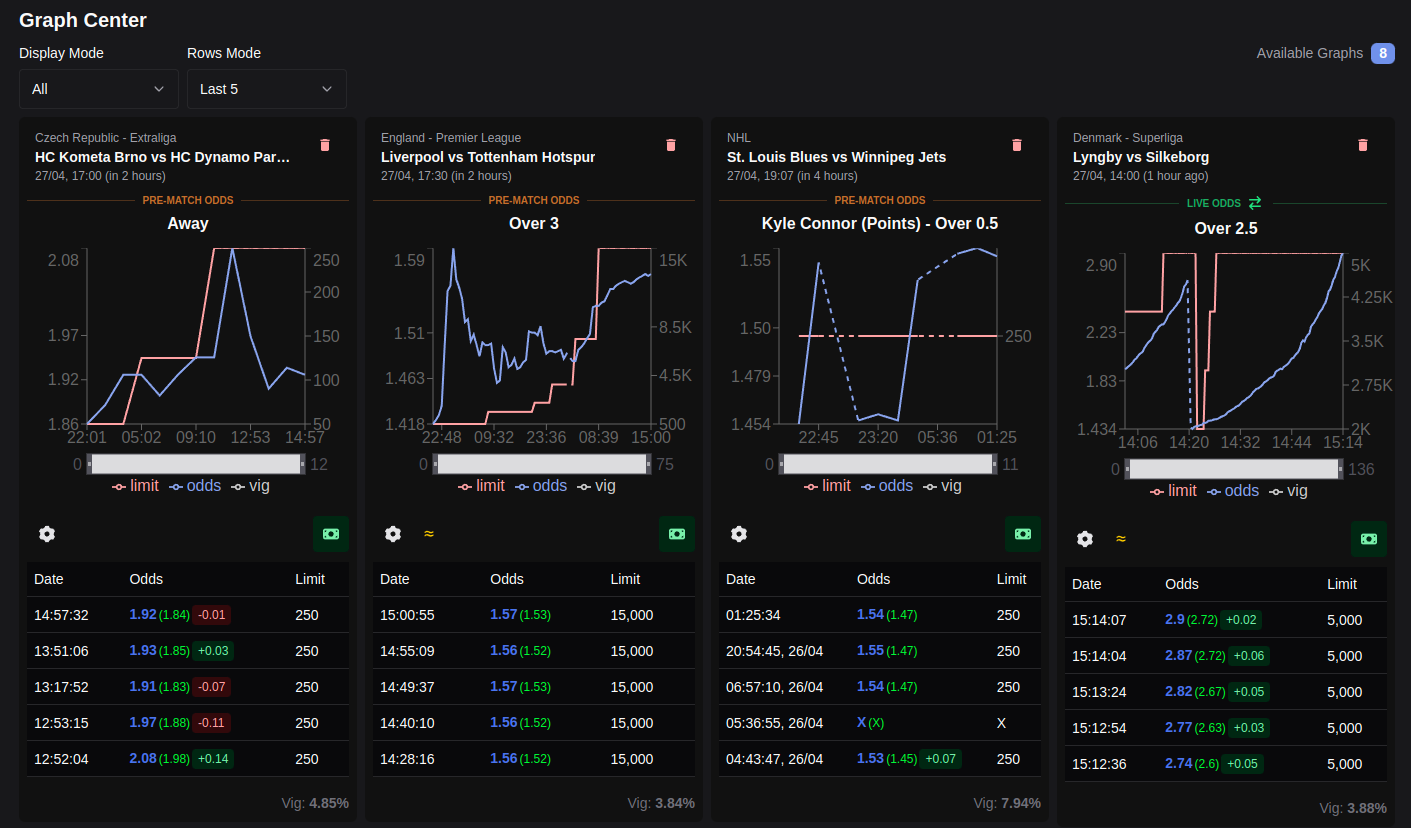Viewport: 1411px width, 828px height.
Task: Click range slider under St. Louis Blues chart
Action: (888, 464)
